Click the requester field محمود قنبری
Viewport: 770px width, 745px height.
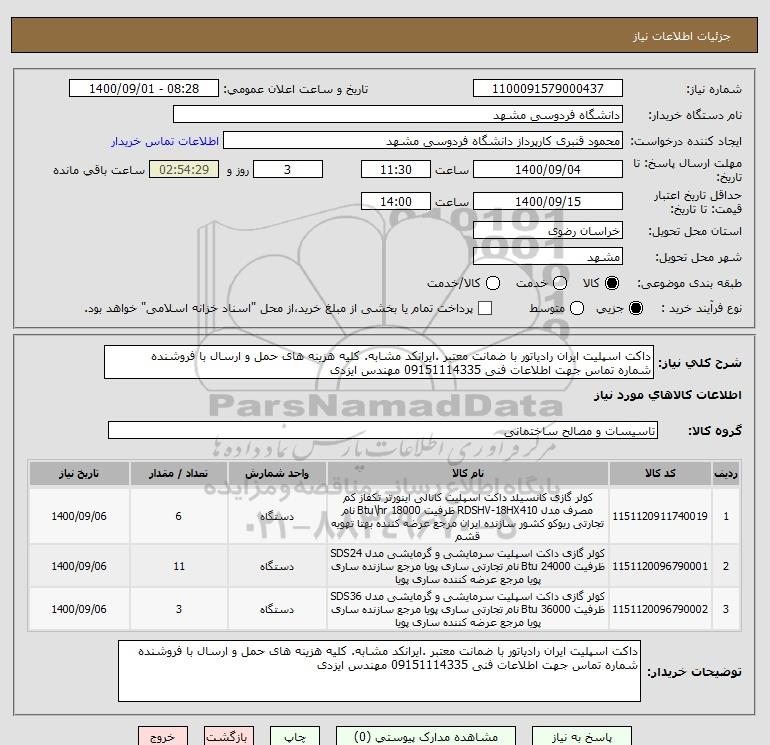[x=423, y=141]
